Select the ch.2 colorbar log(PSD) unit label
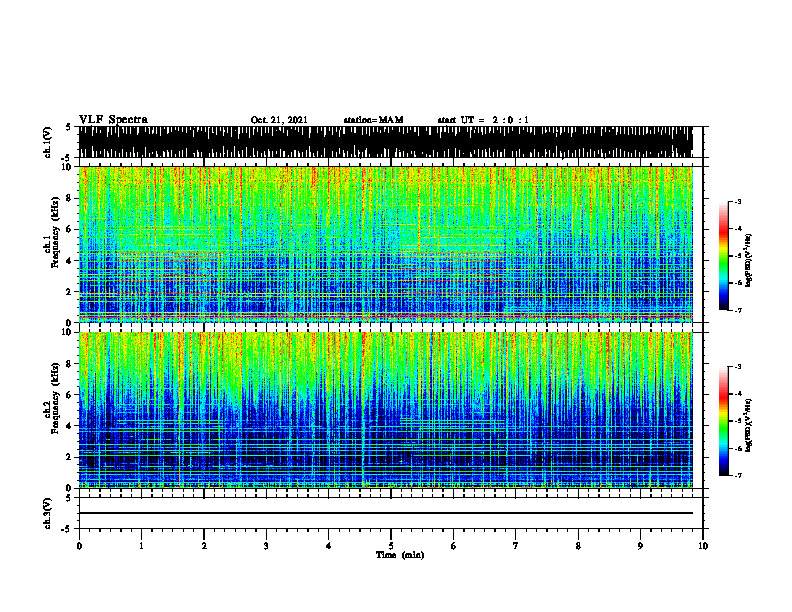Viewport: 792px width, 612px height. tap(749, 425)
